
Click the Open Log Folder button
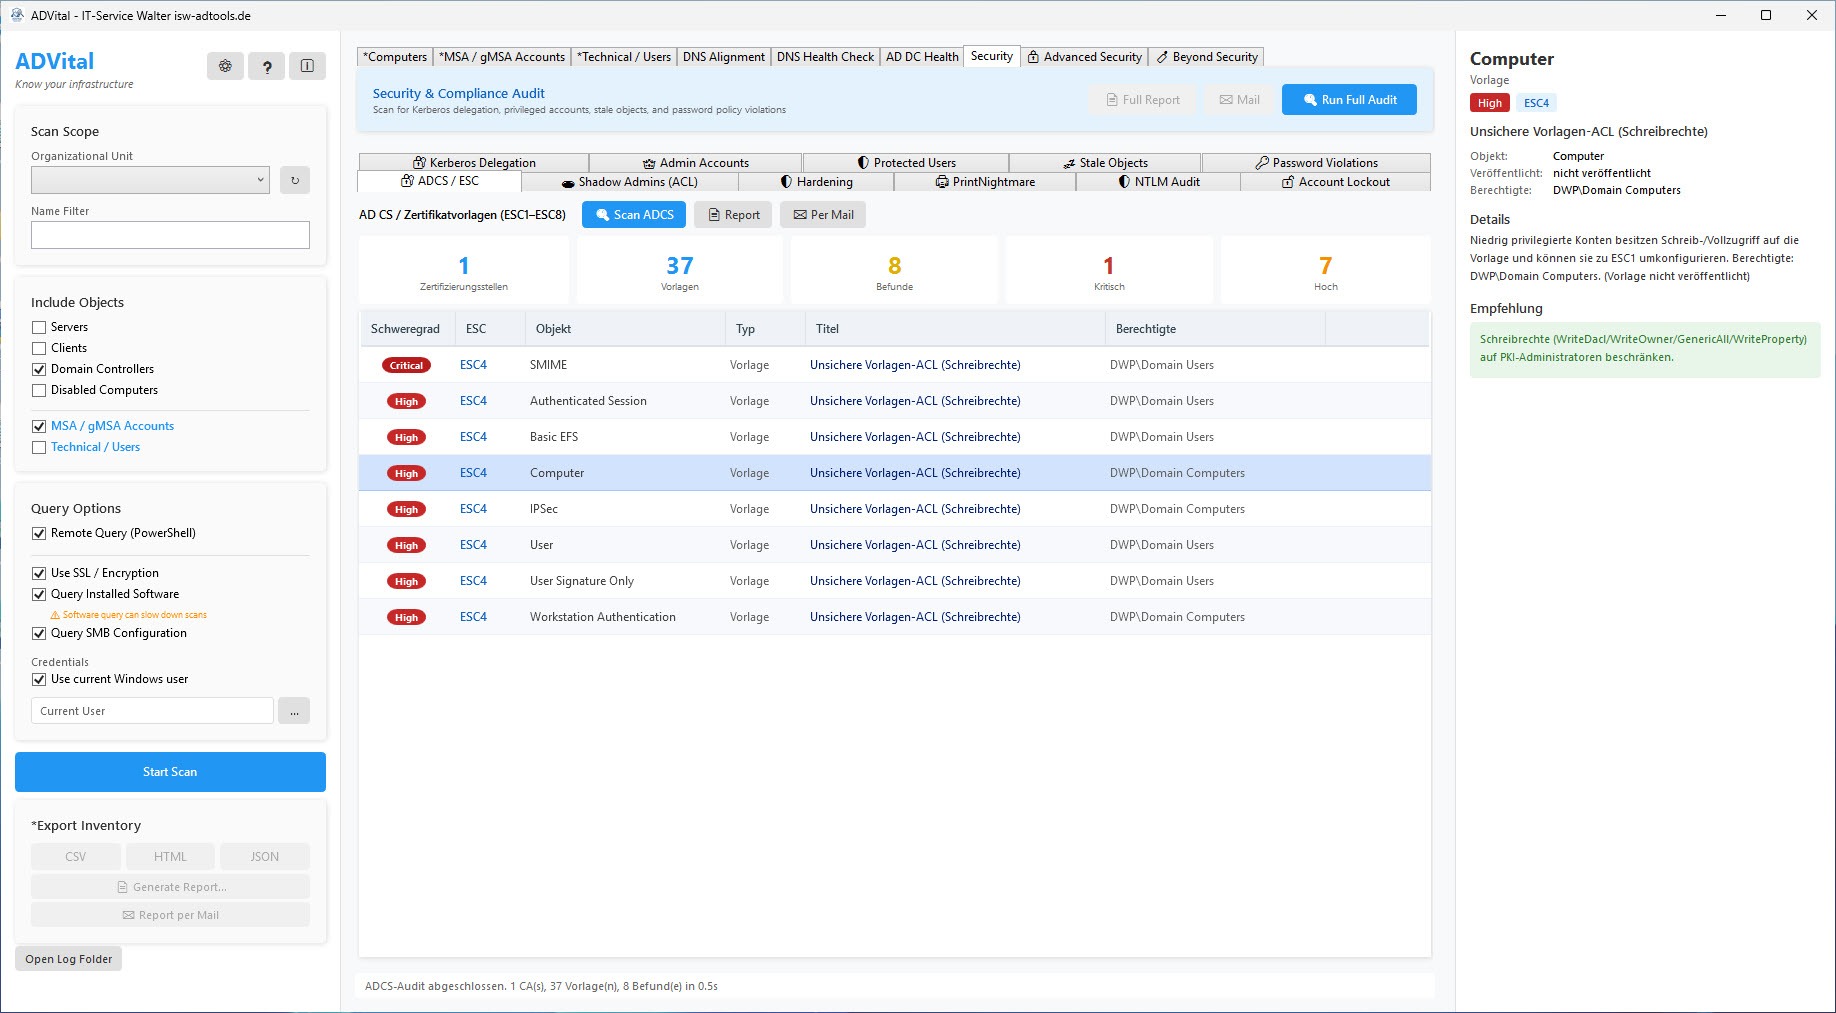(x=68, y=959)
